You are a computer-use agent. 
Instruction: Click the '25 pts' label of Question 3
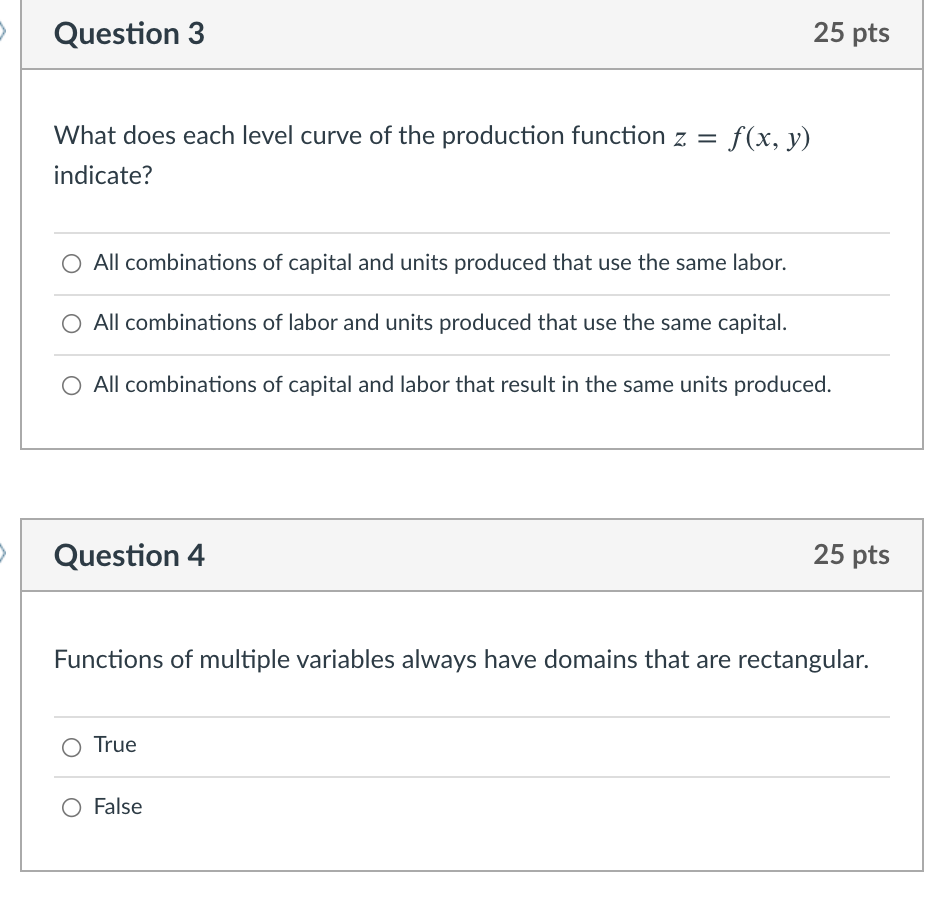pyautogui.click(x=851, y=33)
